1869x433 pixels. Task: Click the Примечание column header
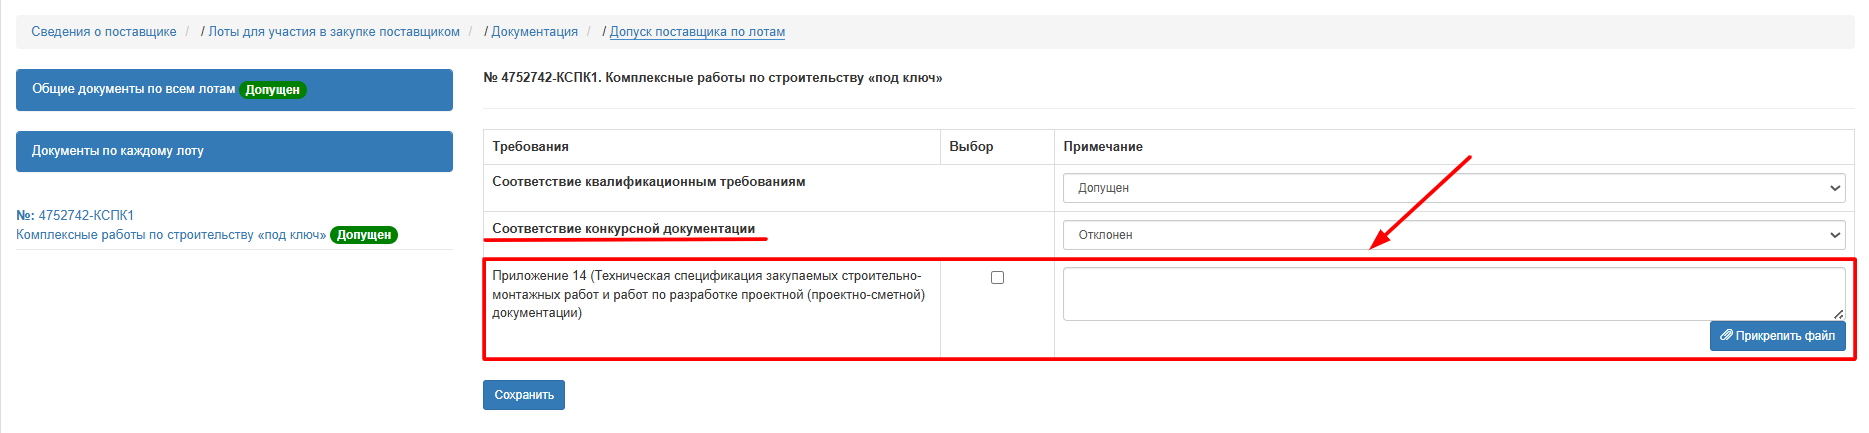(x=1102, y=147)
